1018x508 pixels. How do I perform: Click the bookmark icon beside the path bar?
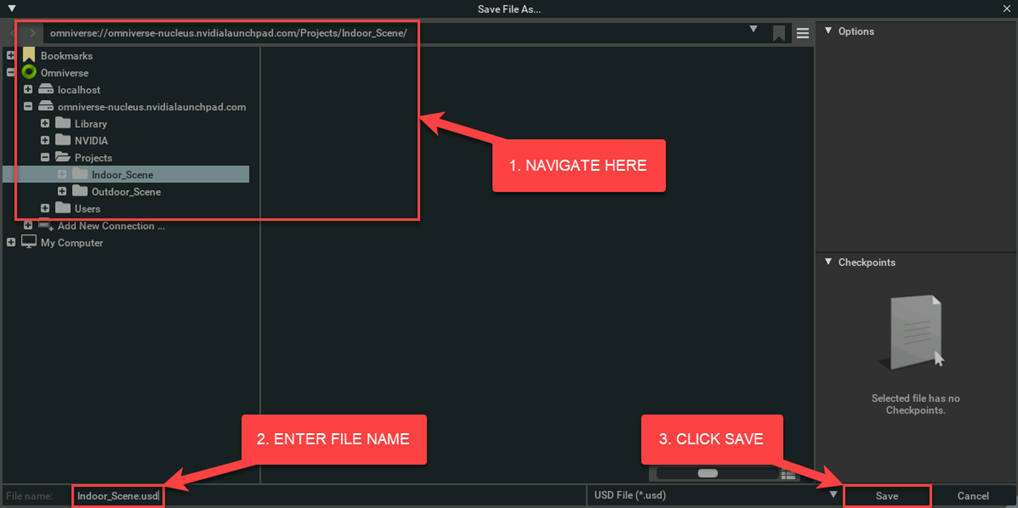[x=778, y=33]
